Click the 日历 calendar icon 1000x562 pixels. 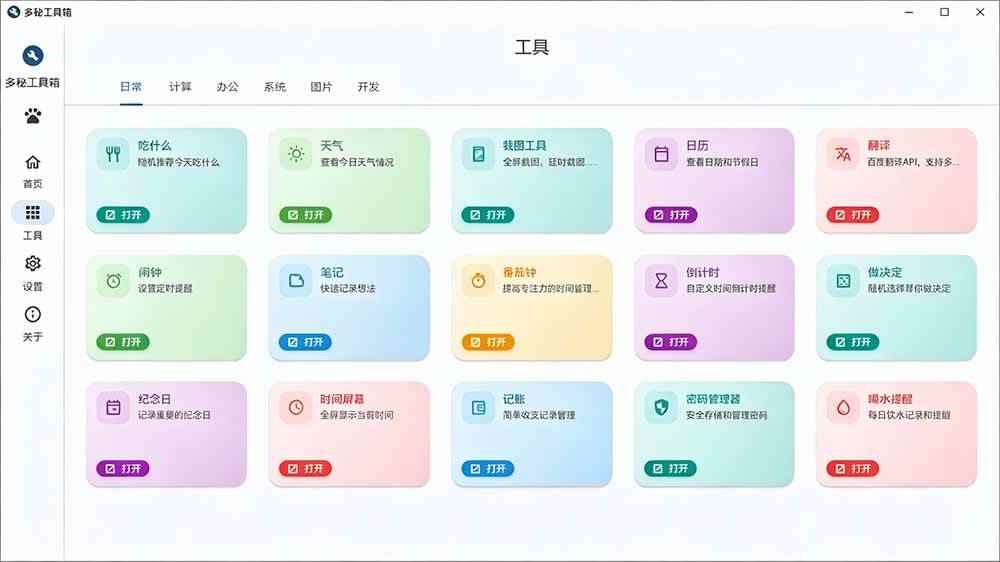(x=661, y=154)
